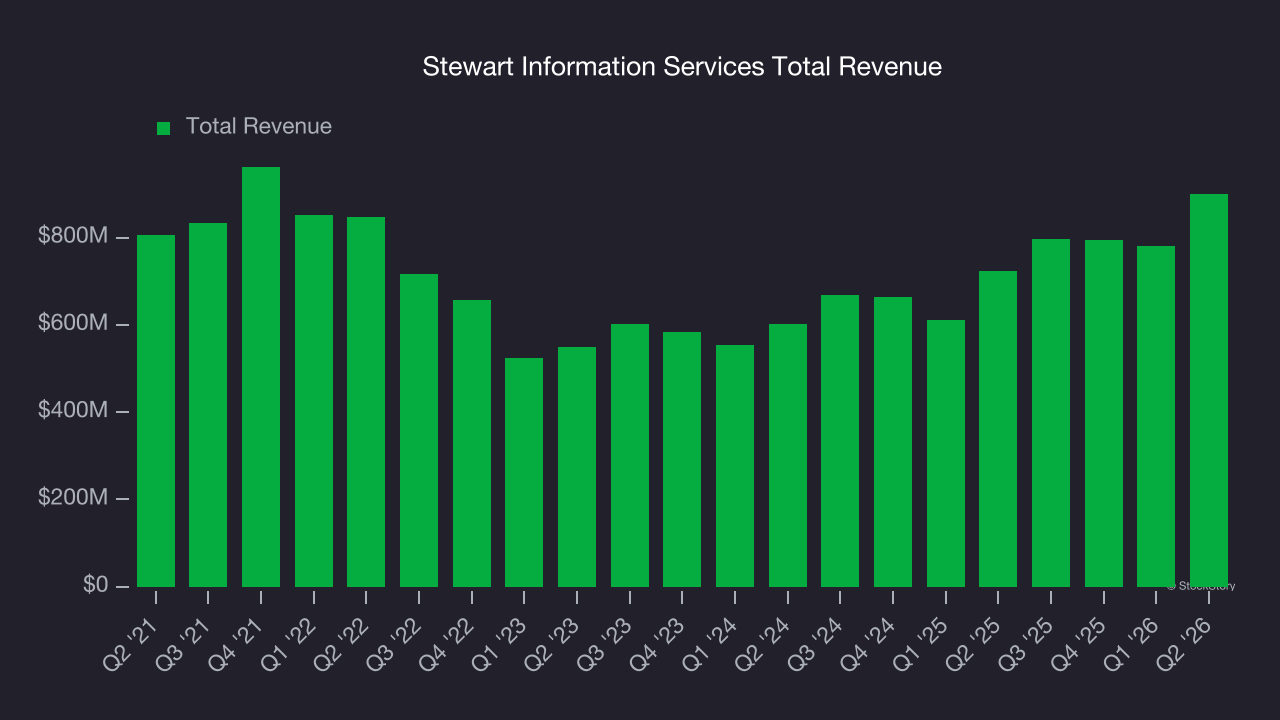Select the Q3 '21 revenue bar
Screen dimensions: 1280x720
point(208,405)
